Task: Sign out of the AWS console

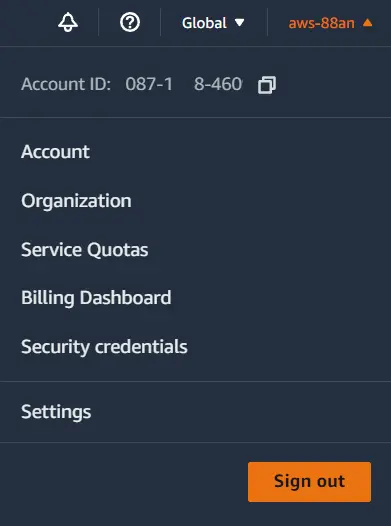Action: tap(310, 482)
